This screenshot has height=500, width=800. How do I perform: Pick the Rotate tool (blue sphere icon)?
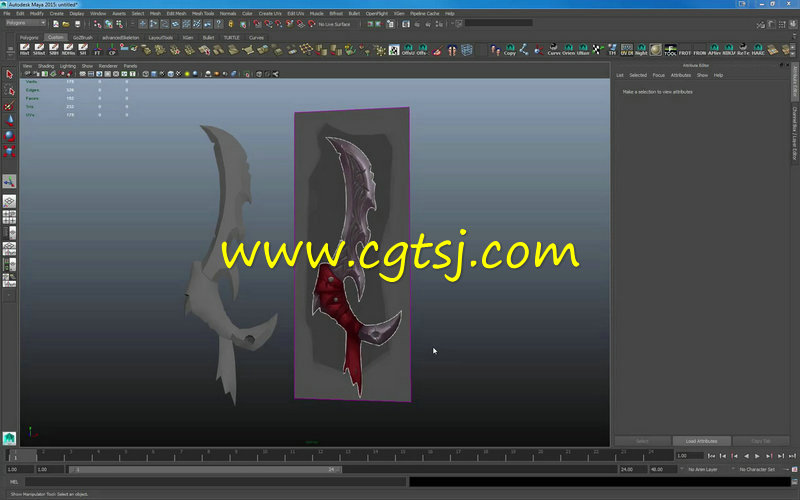(9, 136)
